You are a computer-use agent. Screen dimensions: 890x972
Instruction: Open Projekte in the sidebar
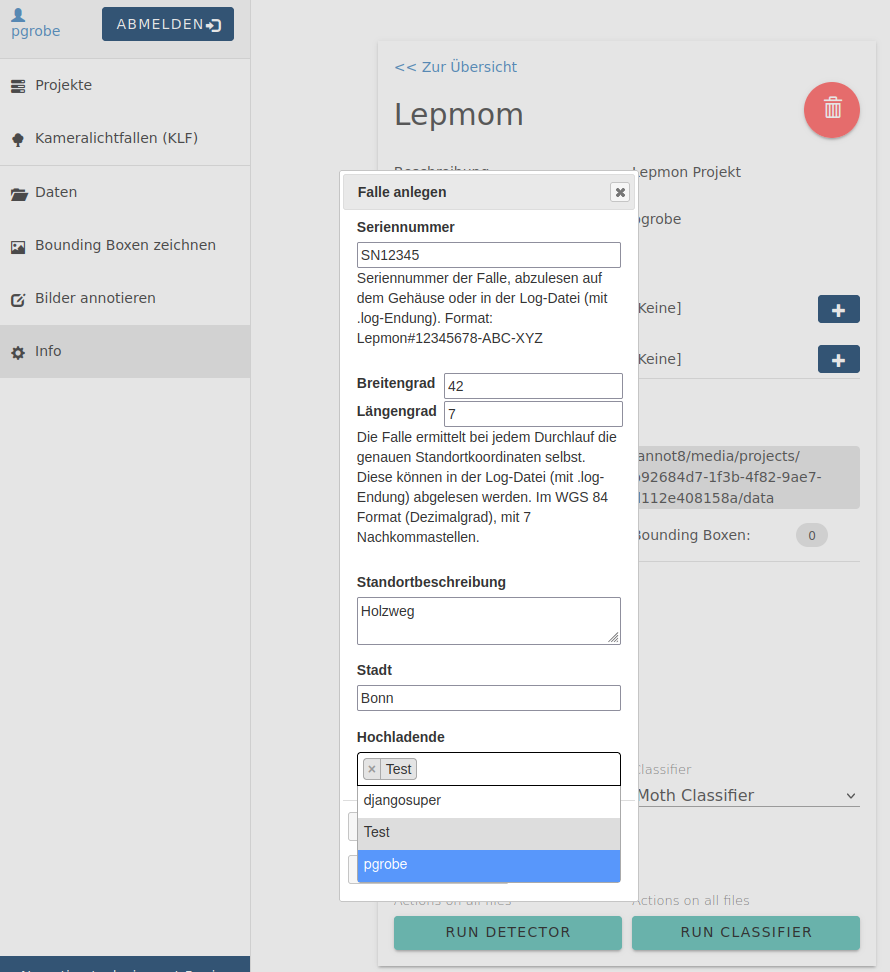pos(63,85)
